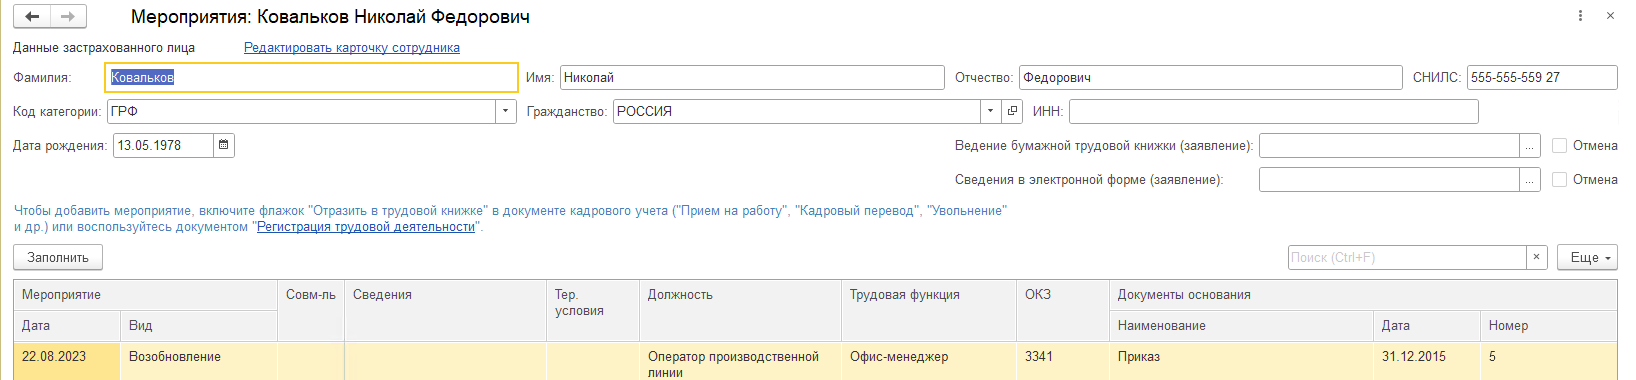Choose the paper work book statement with the ellipsis

pos(1530,146)
